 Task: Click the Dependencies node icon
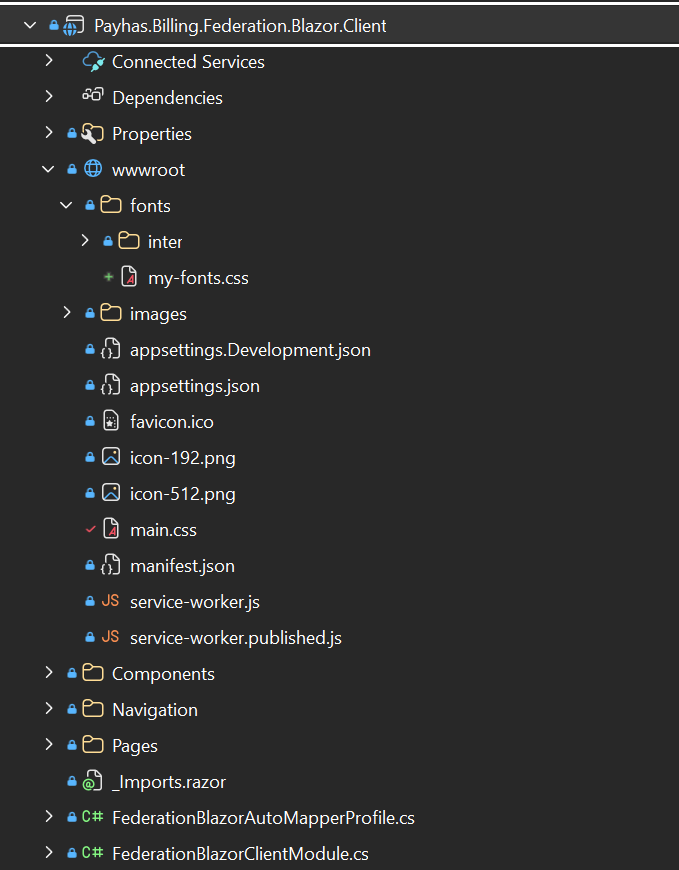[x=93, y=97]
